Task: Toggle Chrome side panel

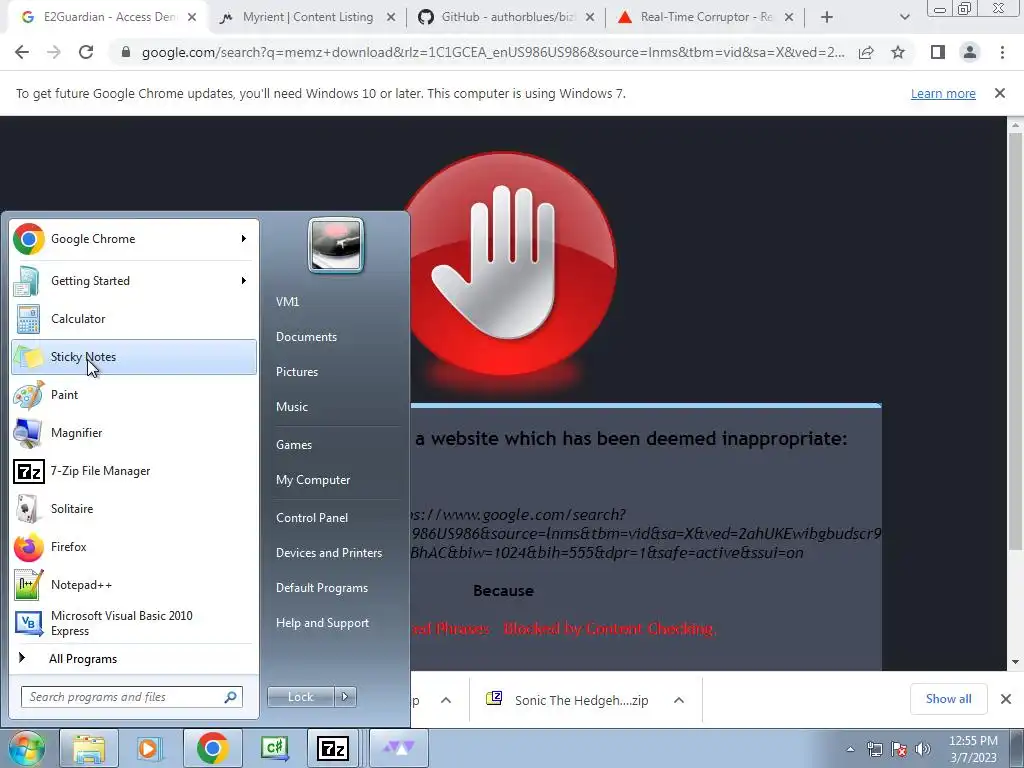Action: 938,52
